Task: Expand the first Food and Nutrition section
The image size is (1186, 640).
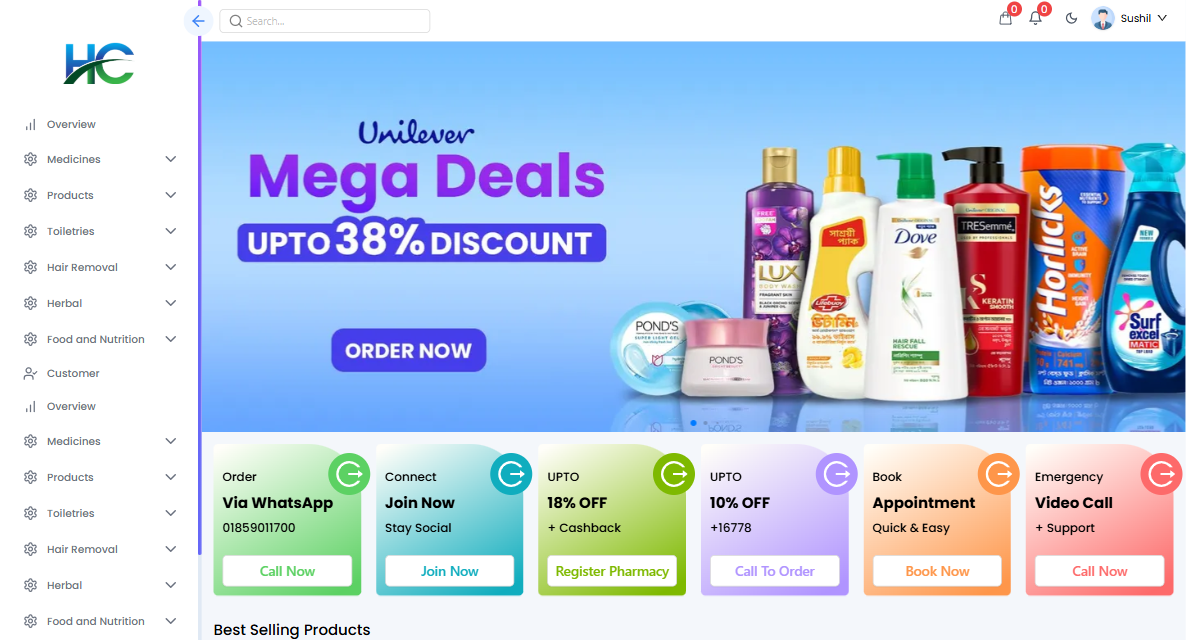Action: click(x=100, y=339)
